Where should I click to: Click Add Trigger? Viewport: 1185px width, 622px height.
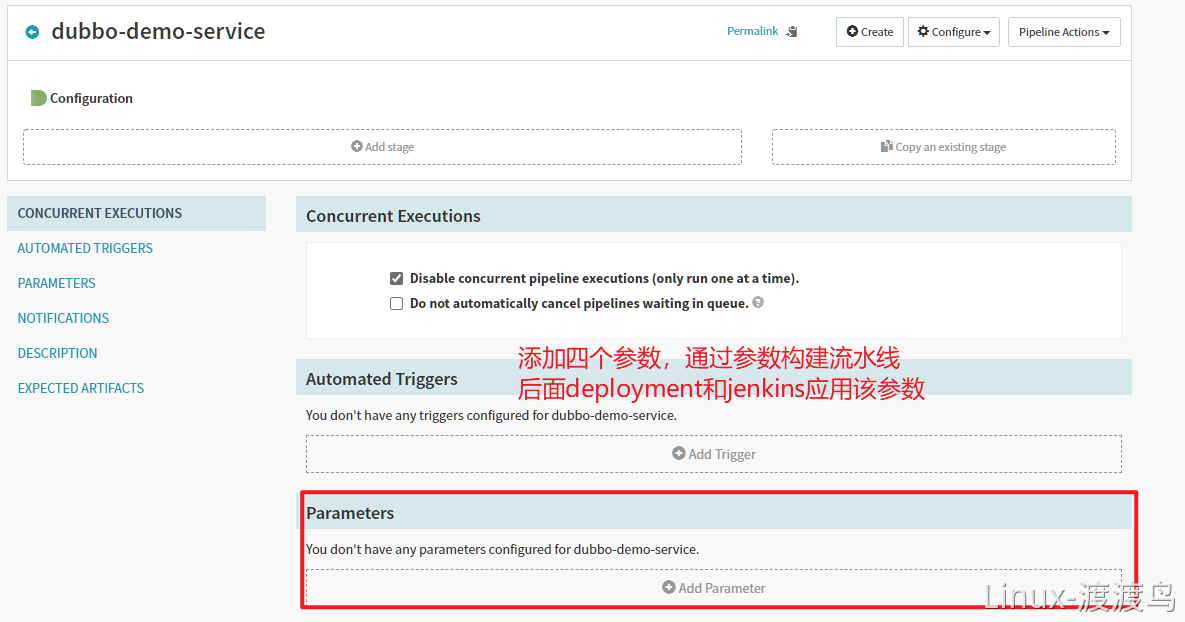[713, 454]
